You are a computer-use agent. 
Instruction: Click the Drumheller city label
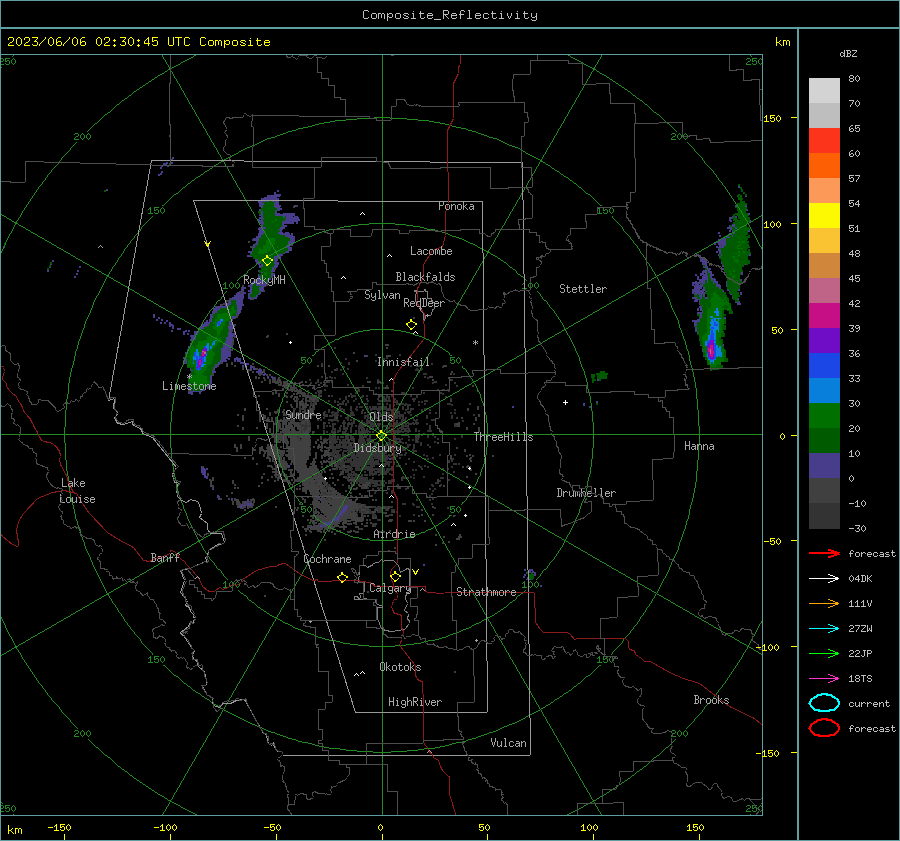(x=586, y=493)
